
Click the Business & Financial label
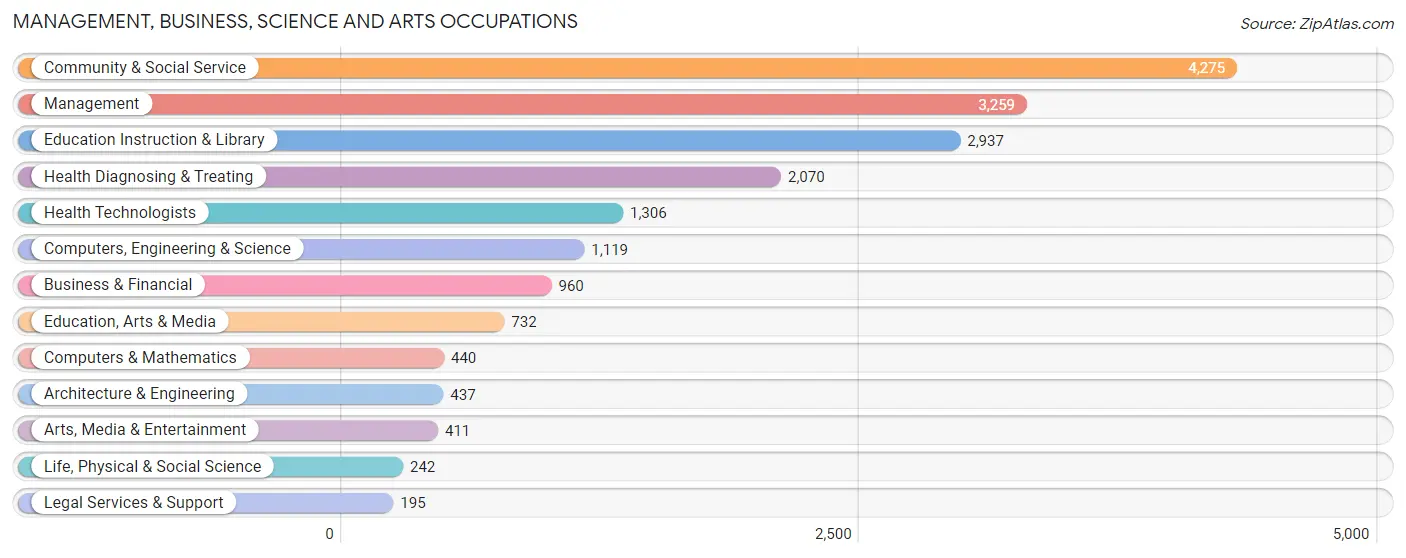(x=118, y=285)
